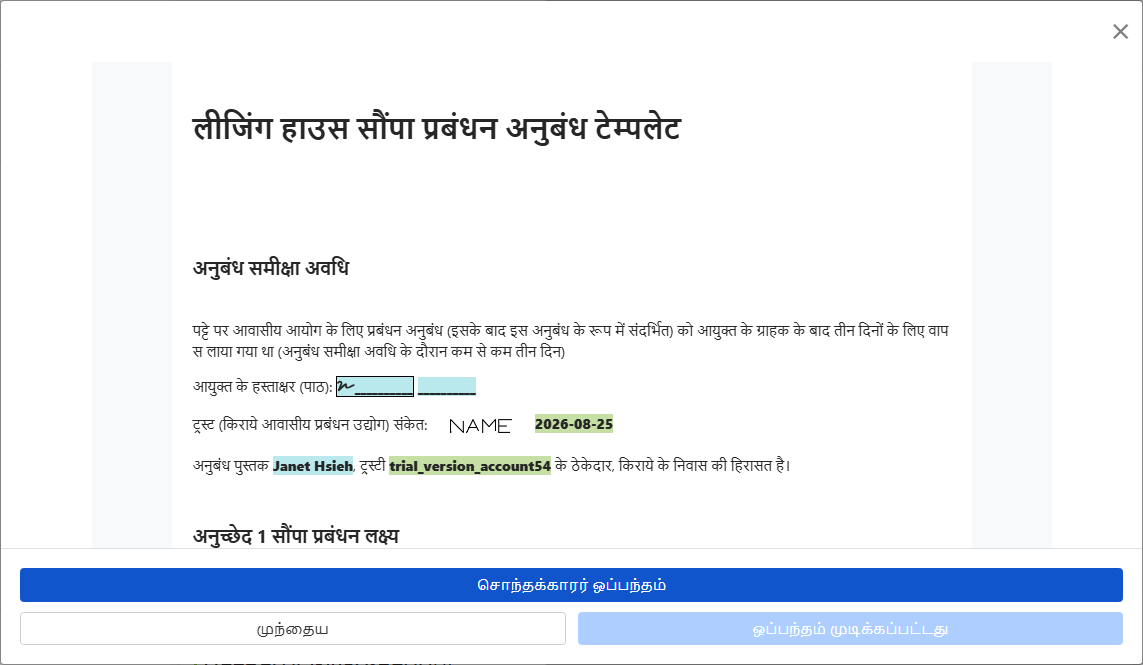Image resolution: width=1143 pixels, height=665 pixels.
Task: Select the first signature field with scribble
Action: click(375, 386)
